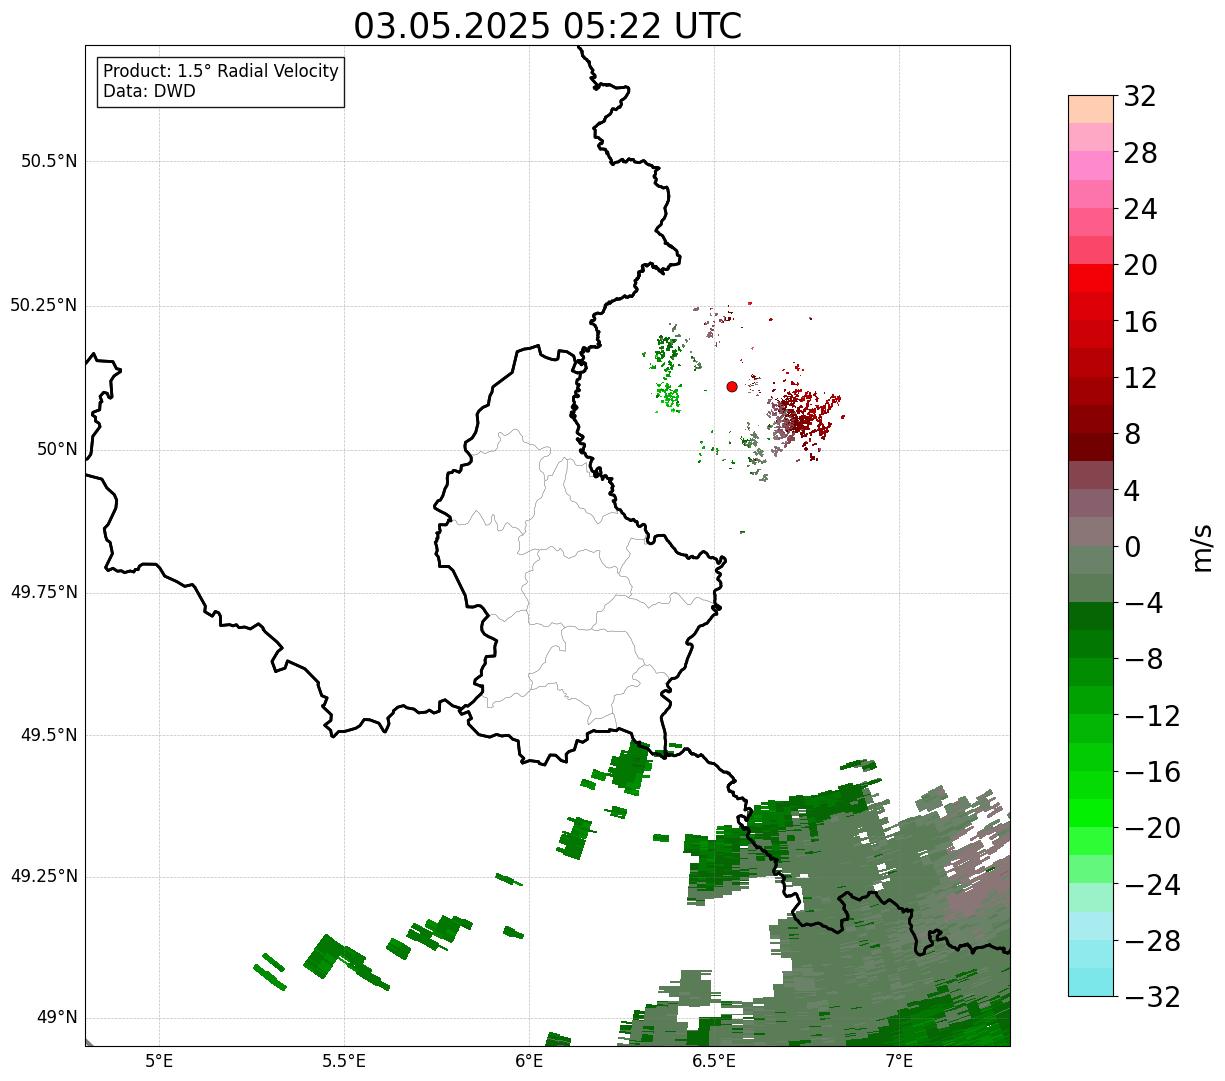Click the 49.25°N latitude label
Screen dimensions: 1225x1081
pos(44,877)
